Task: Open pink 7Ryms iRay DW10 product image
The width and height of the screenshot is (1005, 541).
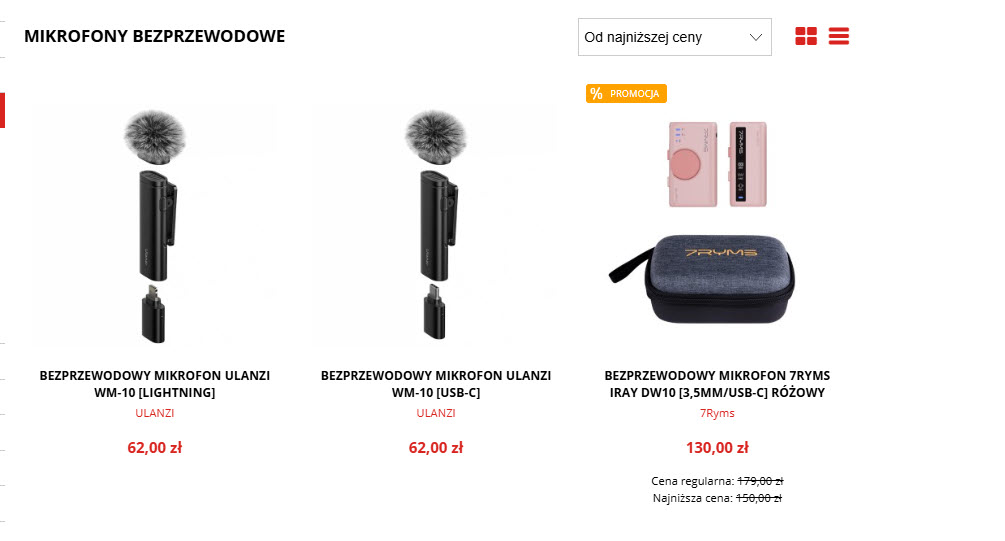Action: 717,222
